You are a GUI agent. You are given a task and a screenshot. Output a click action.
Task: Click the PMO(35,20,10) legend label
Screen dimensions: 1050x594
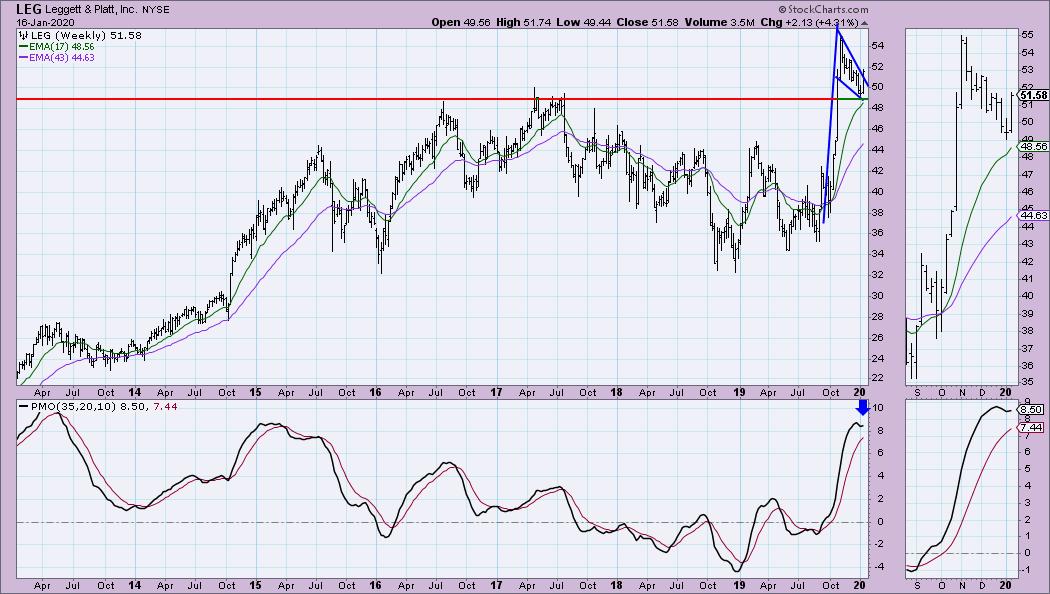coord(74,406)
